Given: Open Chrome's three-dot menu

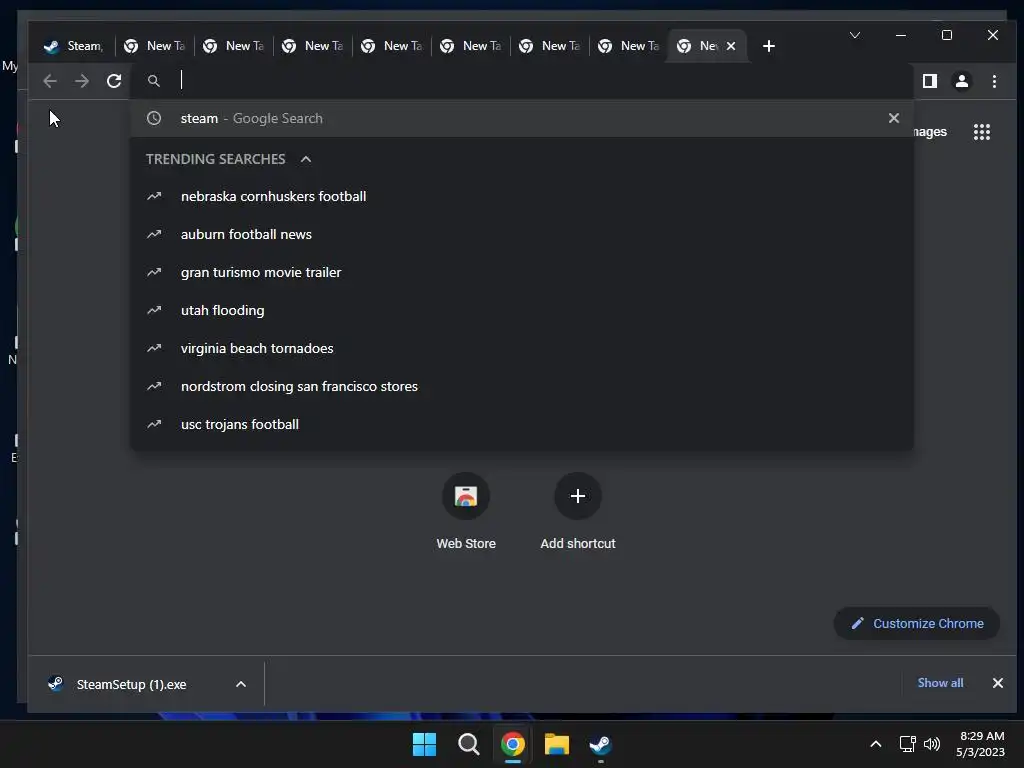Looking at the screenshot, I should [x=994, y=81].
